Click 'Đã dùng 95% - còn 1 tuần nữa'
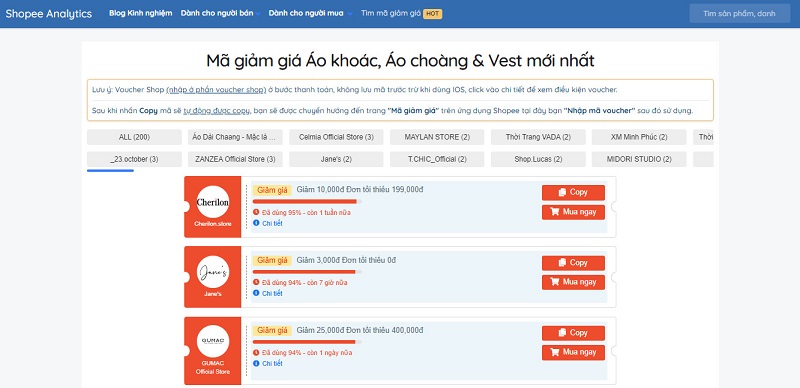Image resolution: width=800 pixels, height=388 pixels. pos(306,212)
